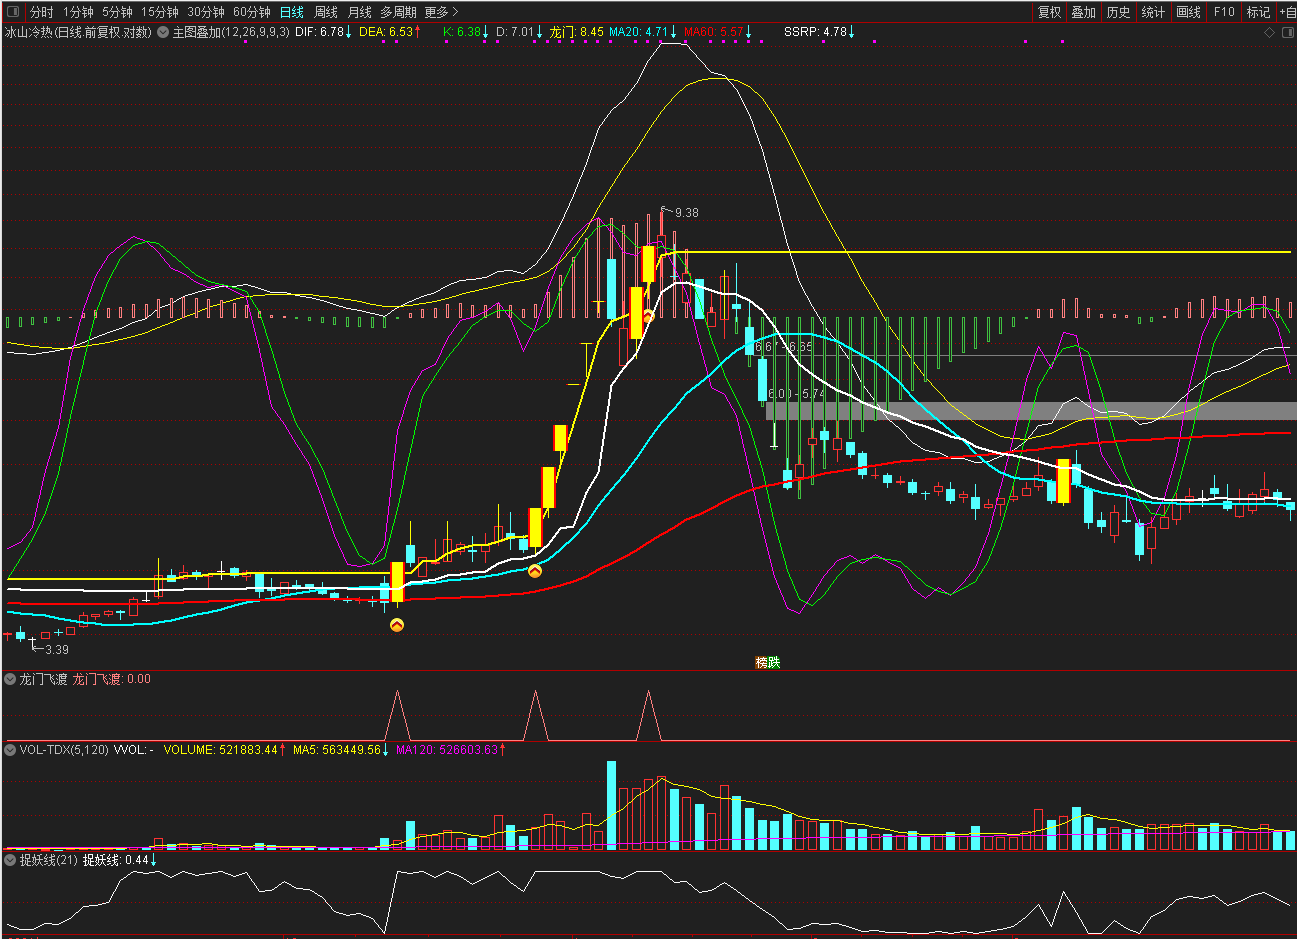The height and width of the screenshot is (939, 1297).
Task: Select the 日线 daily tab
Action: point(292,12)
